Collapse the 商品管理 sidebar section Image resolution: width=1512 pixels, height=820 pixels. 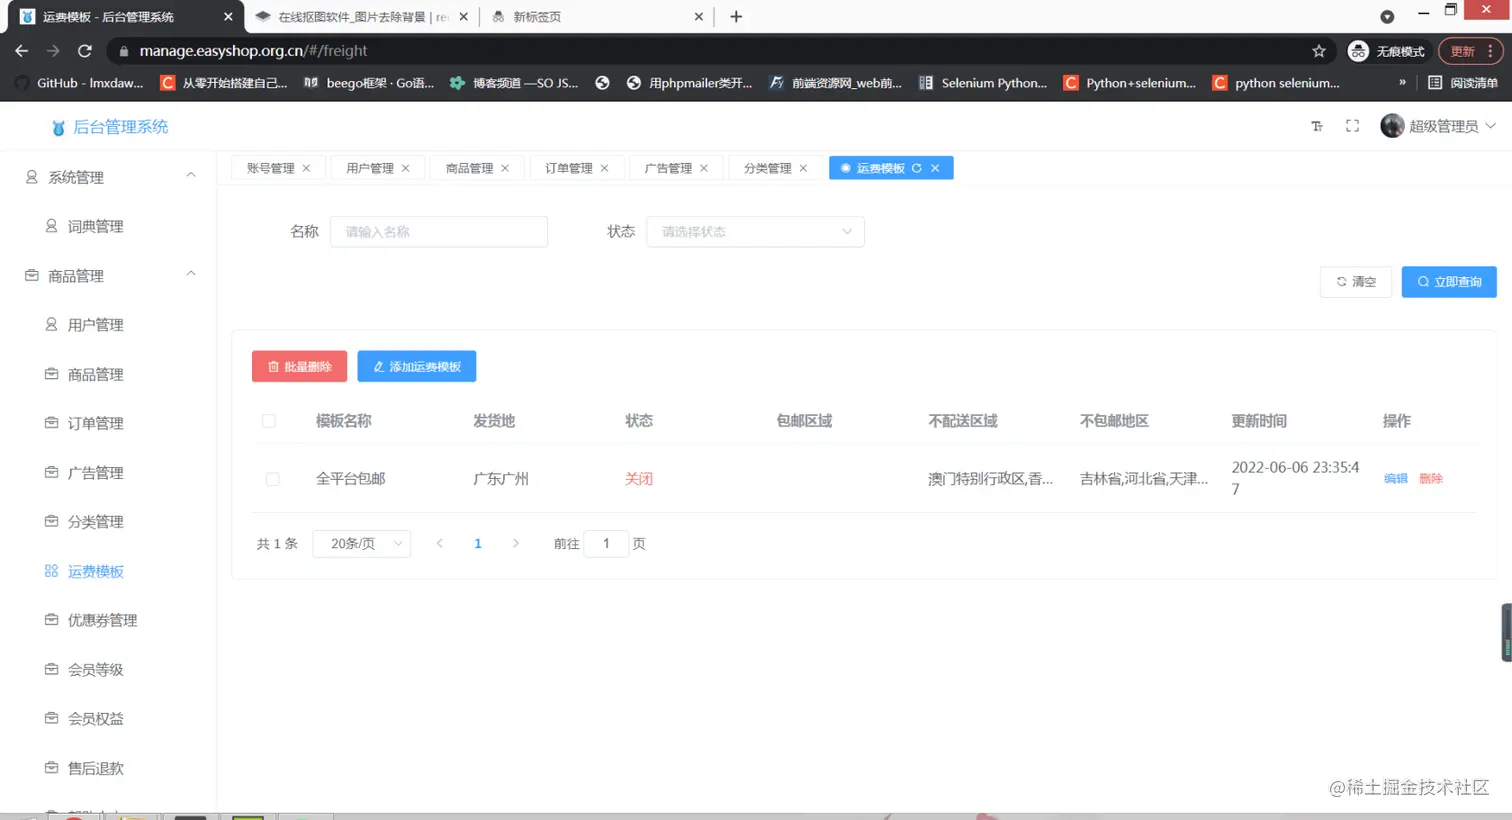click(191, 275)
